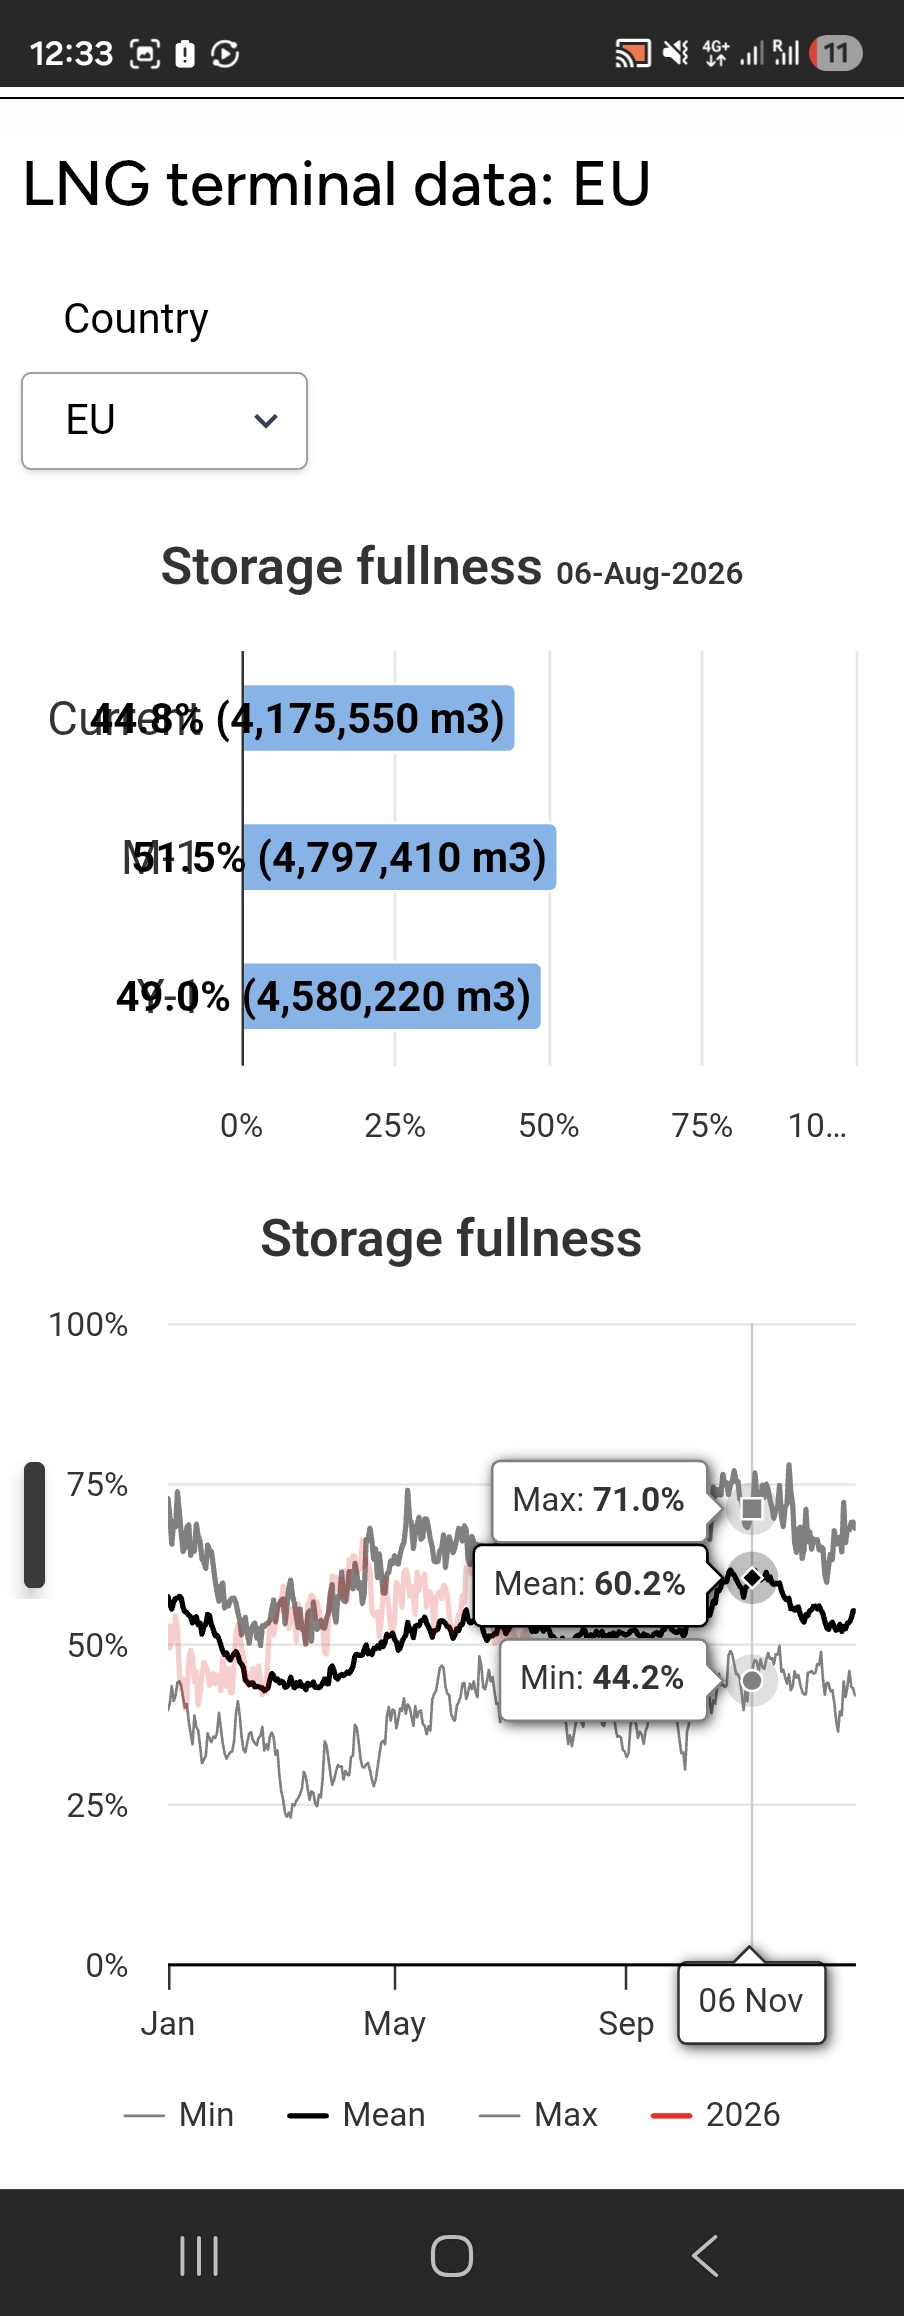904x2316 pixels.
Task: Tap the back navigation arrow
Action: (705, 2256)
